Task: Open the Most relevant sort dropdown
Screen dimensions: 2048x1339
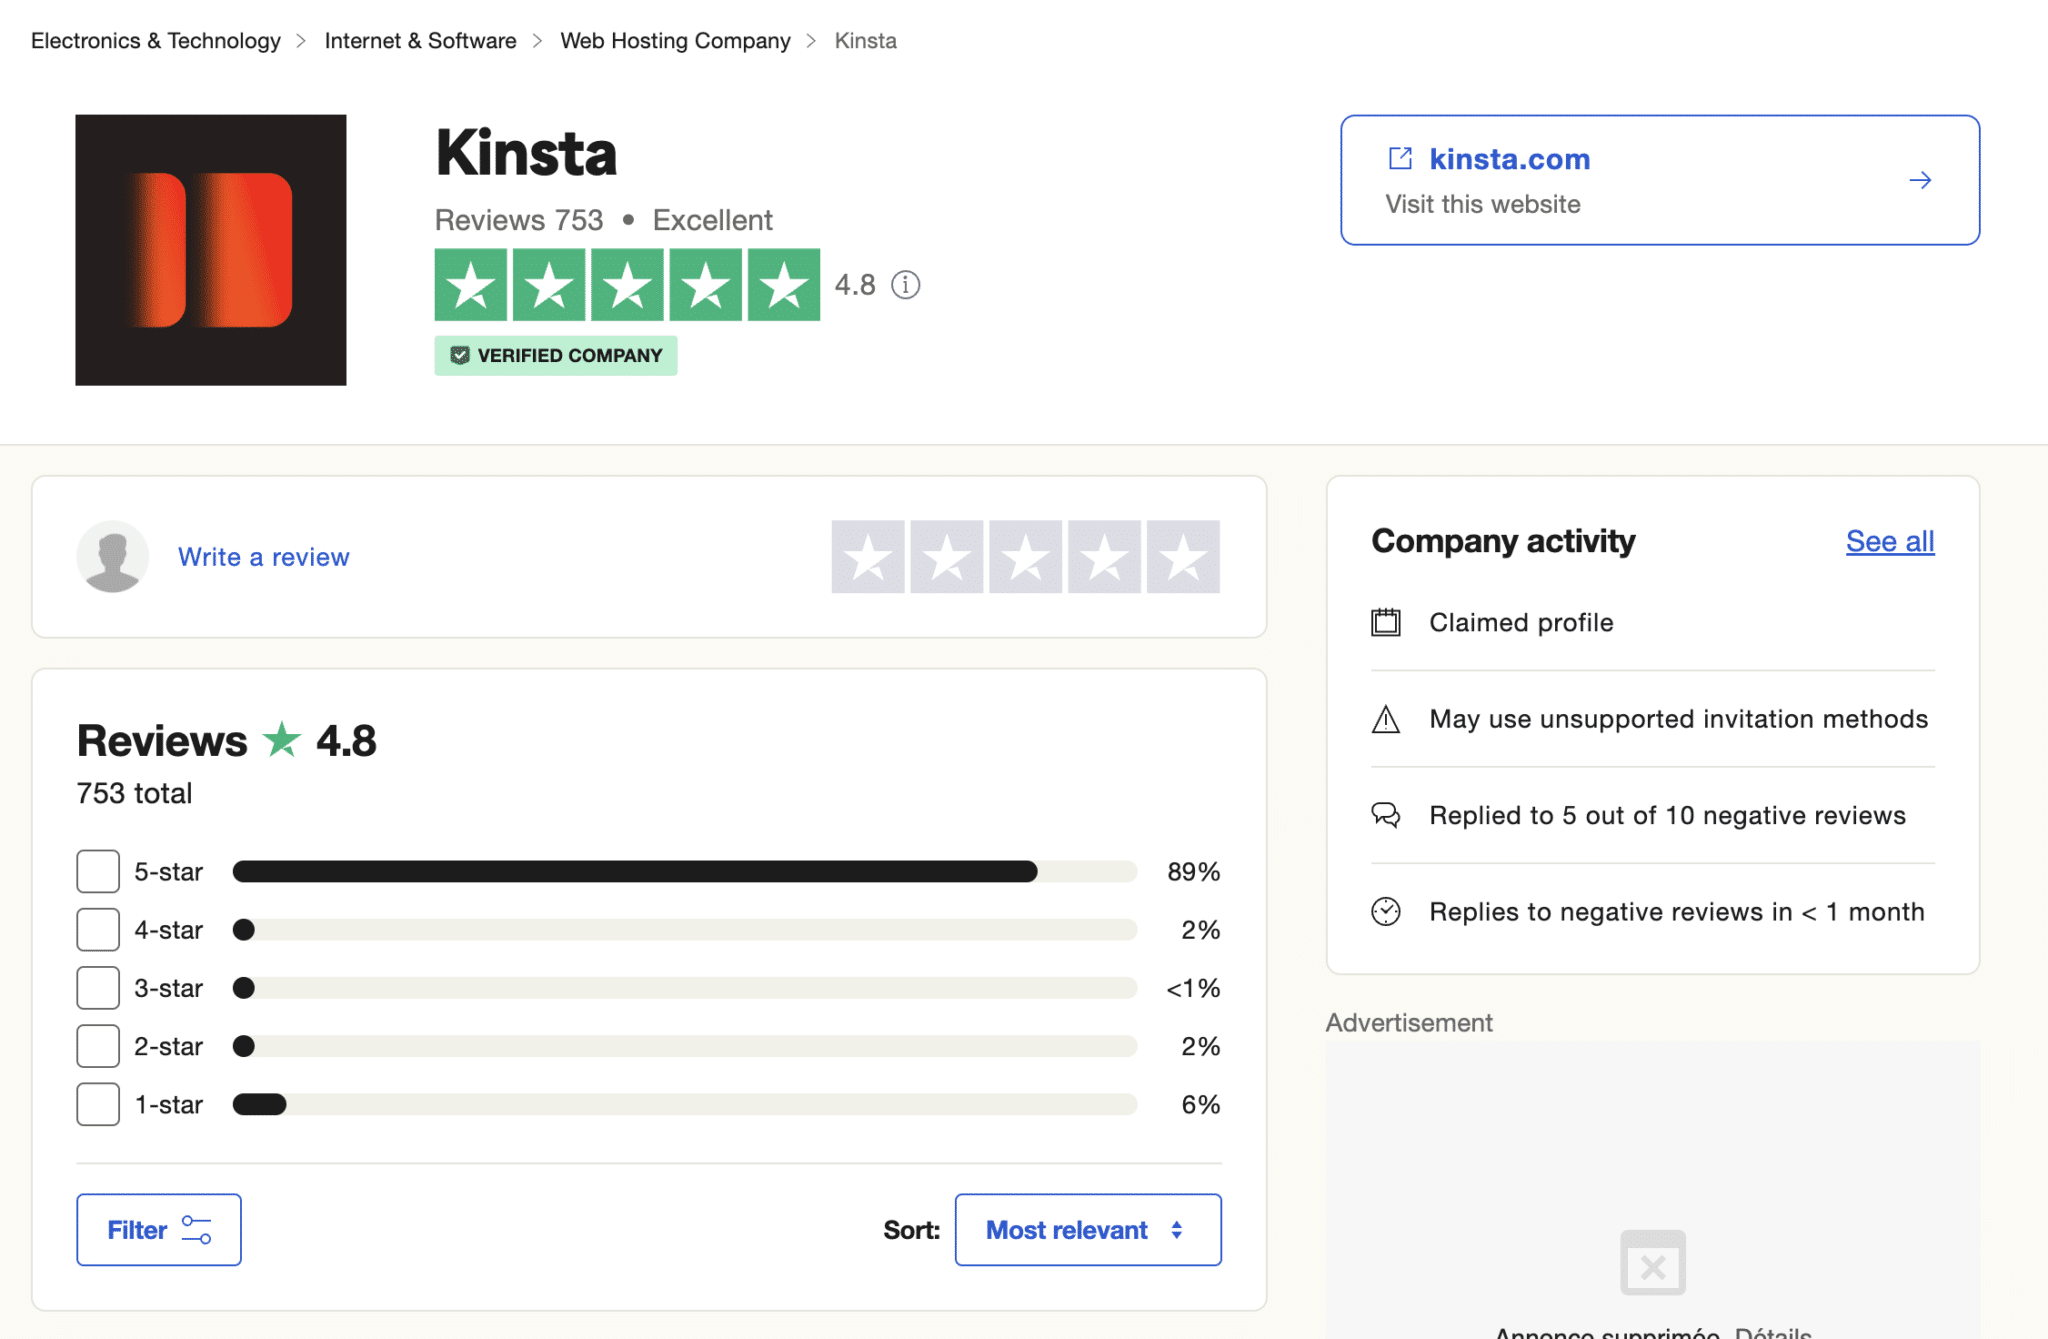Action: pyautogui.click(x=1087, y=1229)
